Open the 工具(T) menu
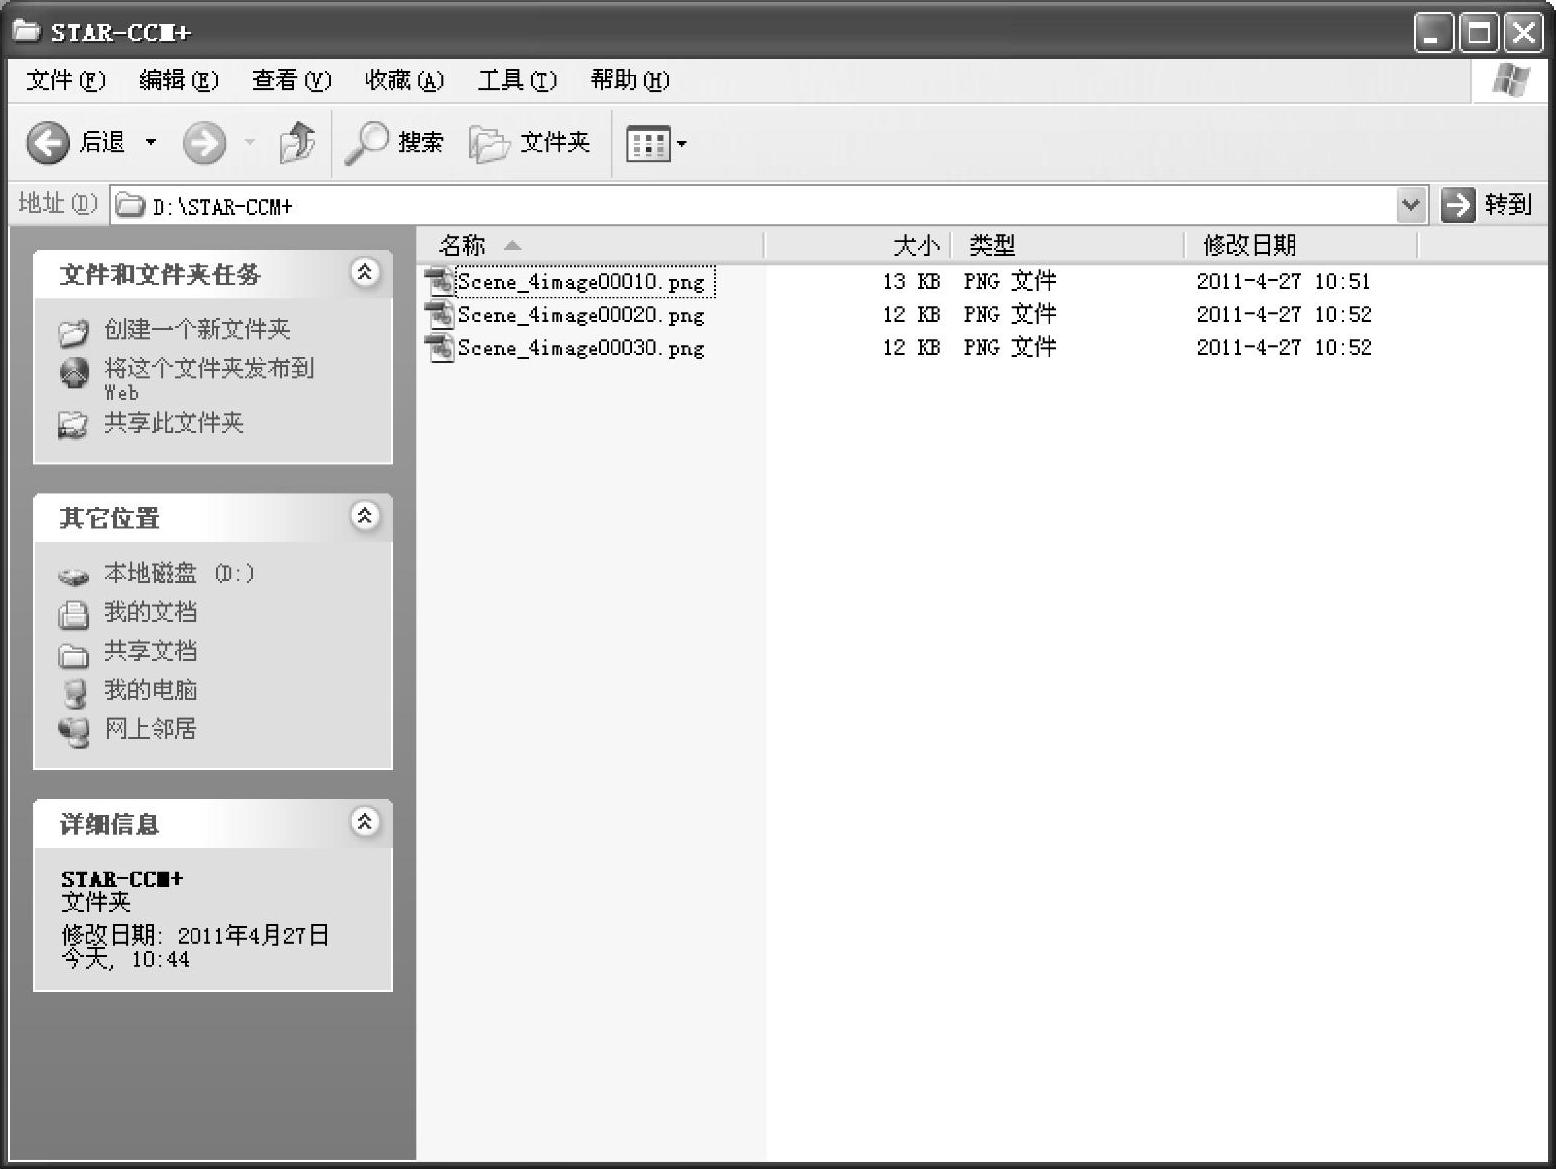The image size is (1556, 1169). pos(517,80)
